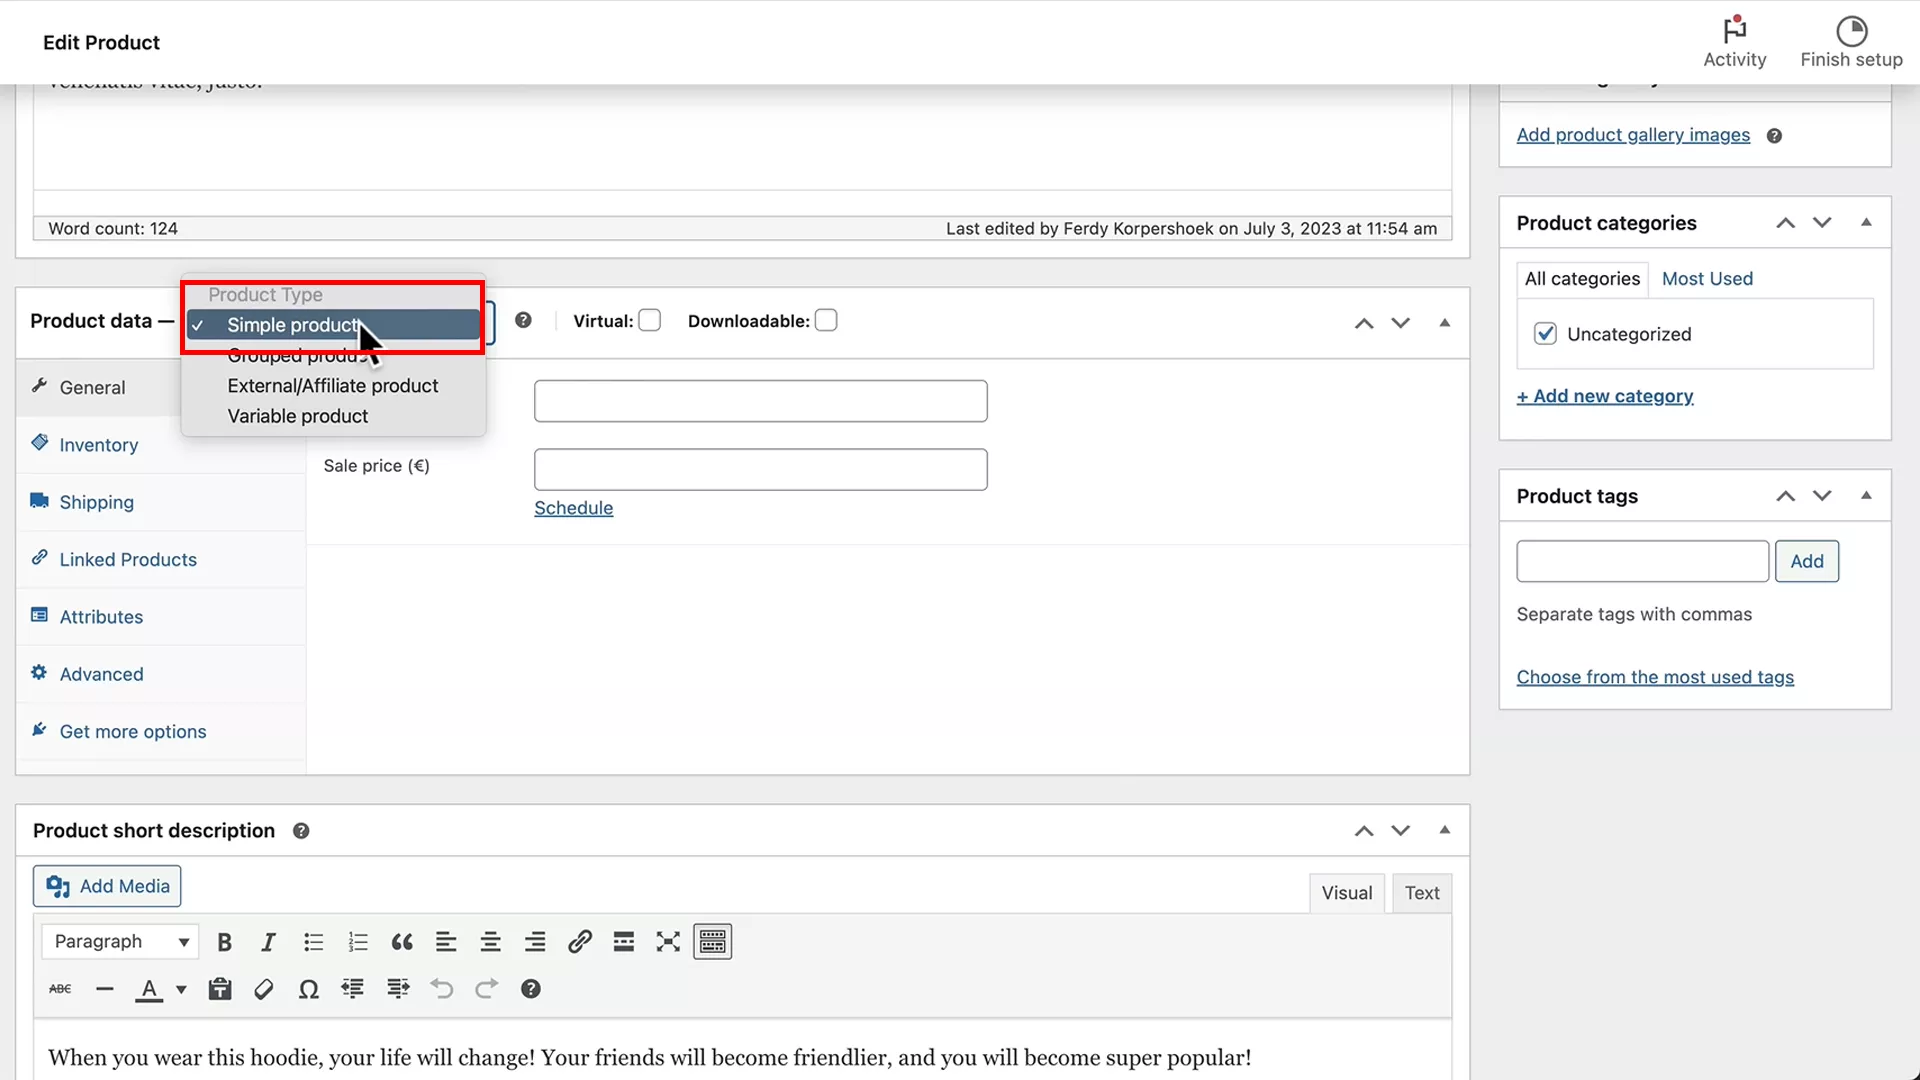Click the product tags input field
The image size is (1920, 1080).
1642,561
